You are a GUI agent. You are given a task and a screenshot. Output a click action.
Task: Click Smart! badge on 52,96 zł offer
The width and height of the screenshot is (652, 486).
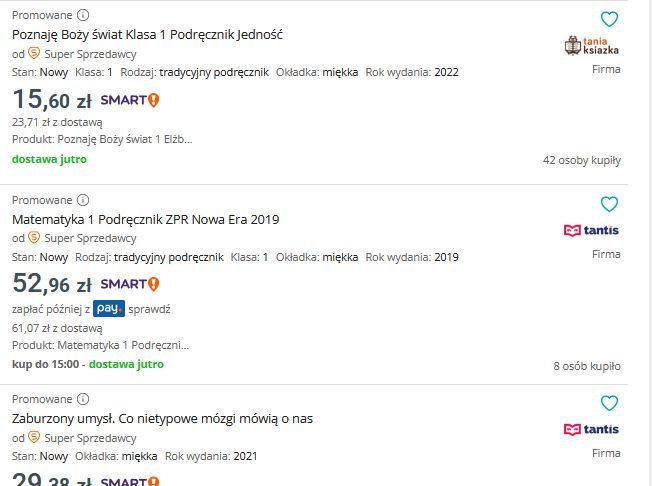coord(130,284)
